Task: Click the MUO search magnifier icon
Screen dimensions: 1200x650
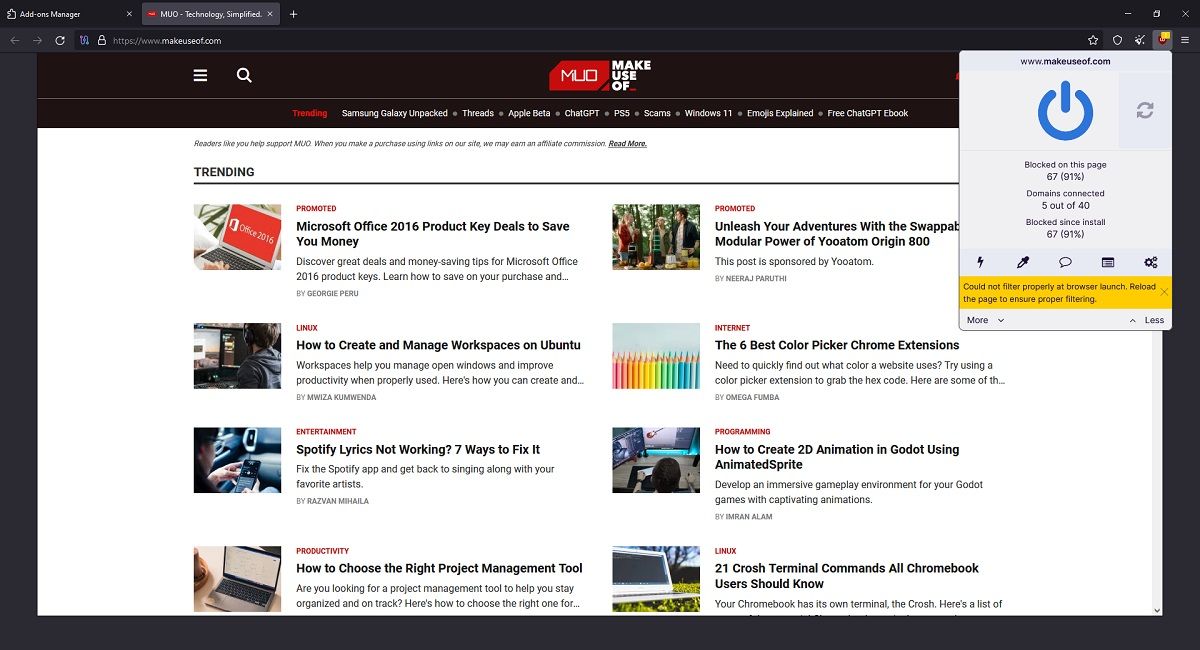Action: tap(244, 75)
